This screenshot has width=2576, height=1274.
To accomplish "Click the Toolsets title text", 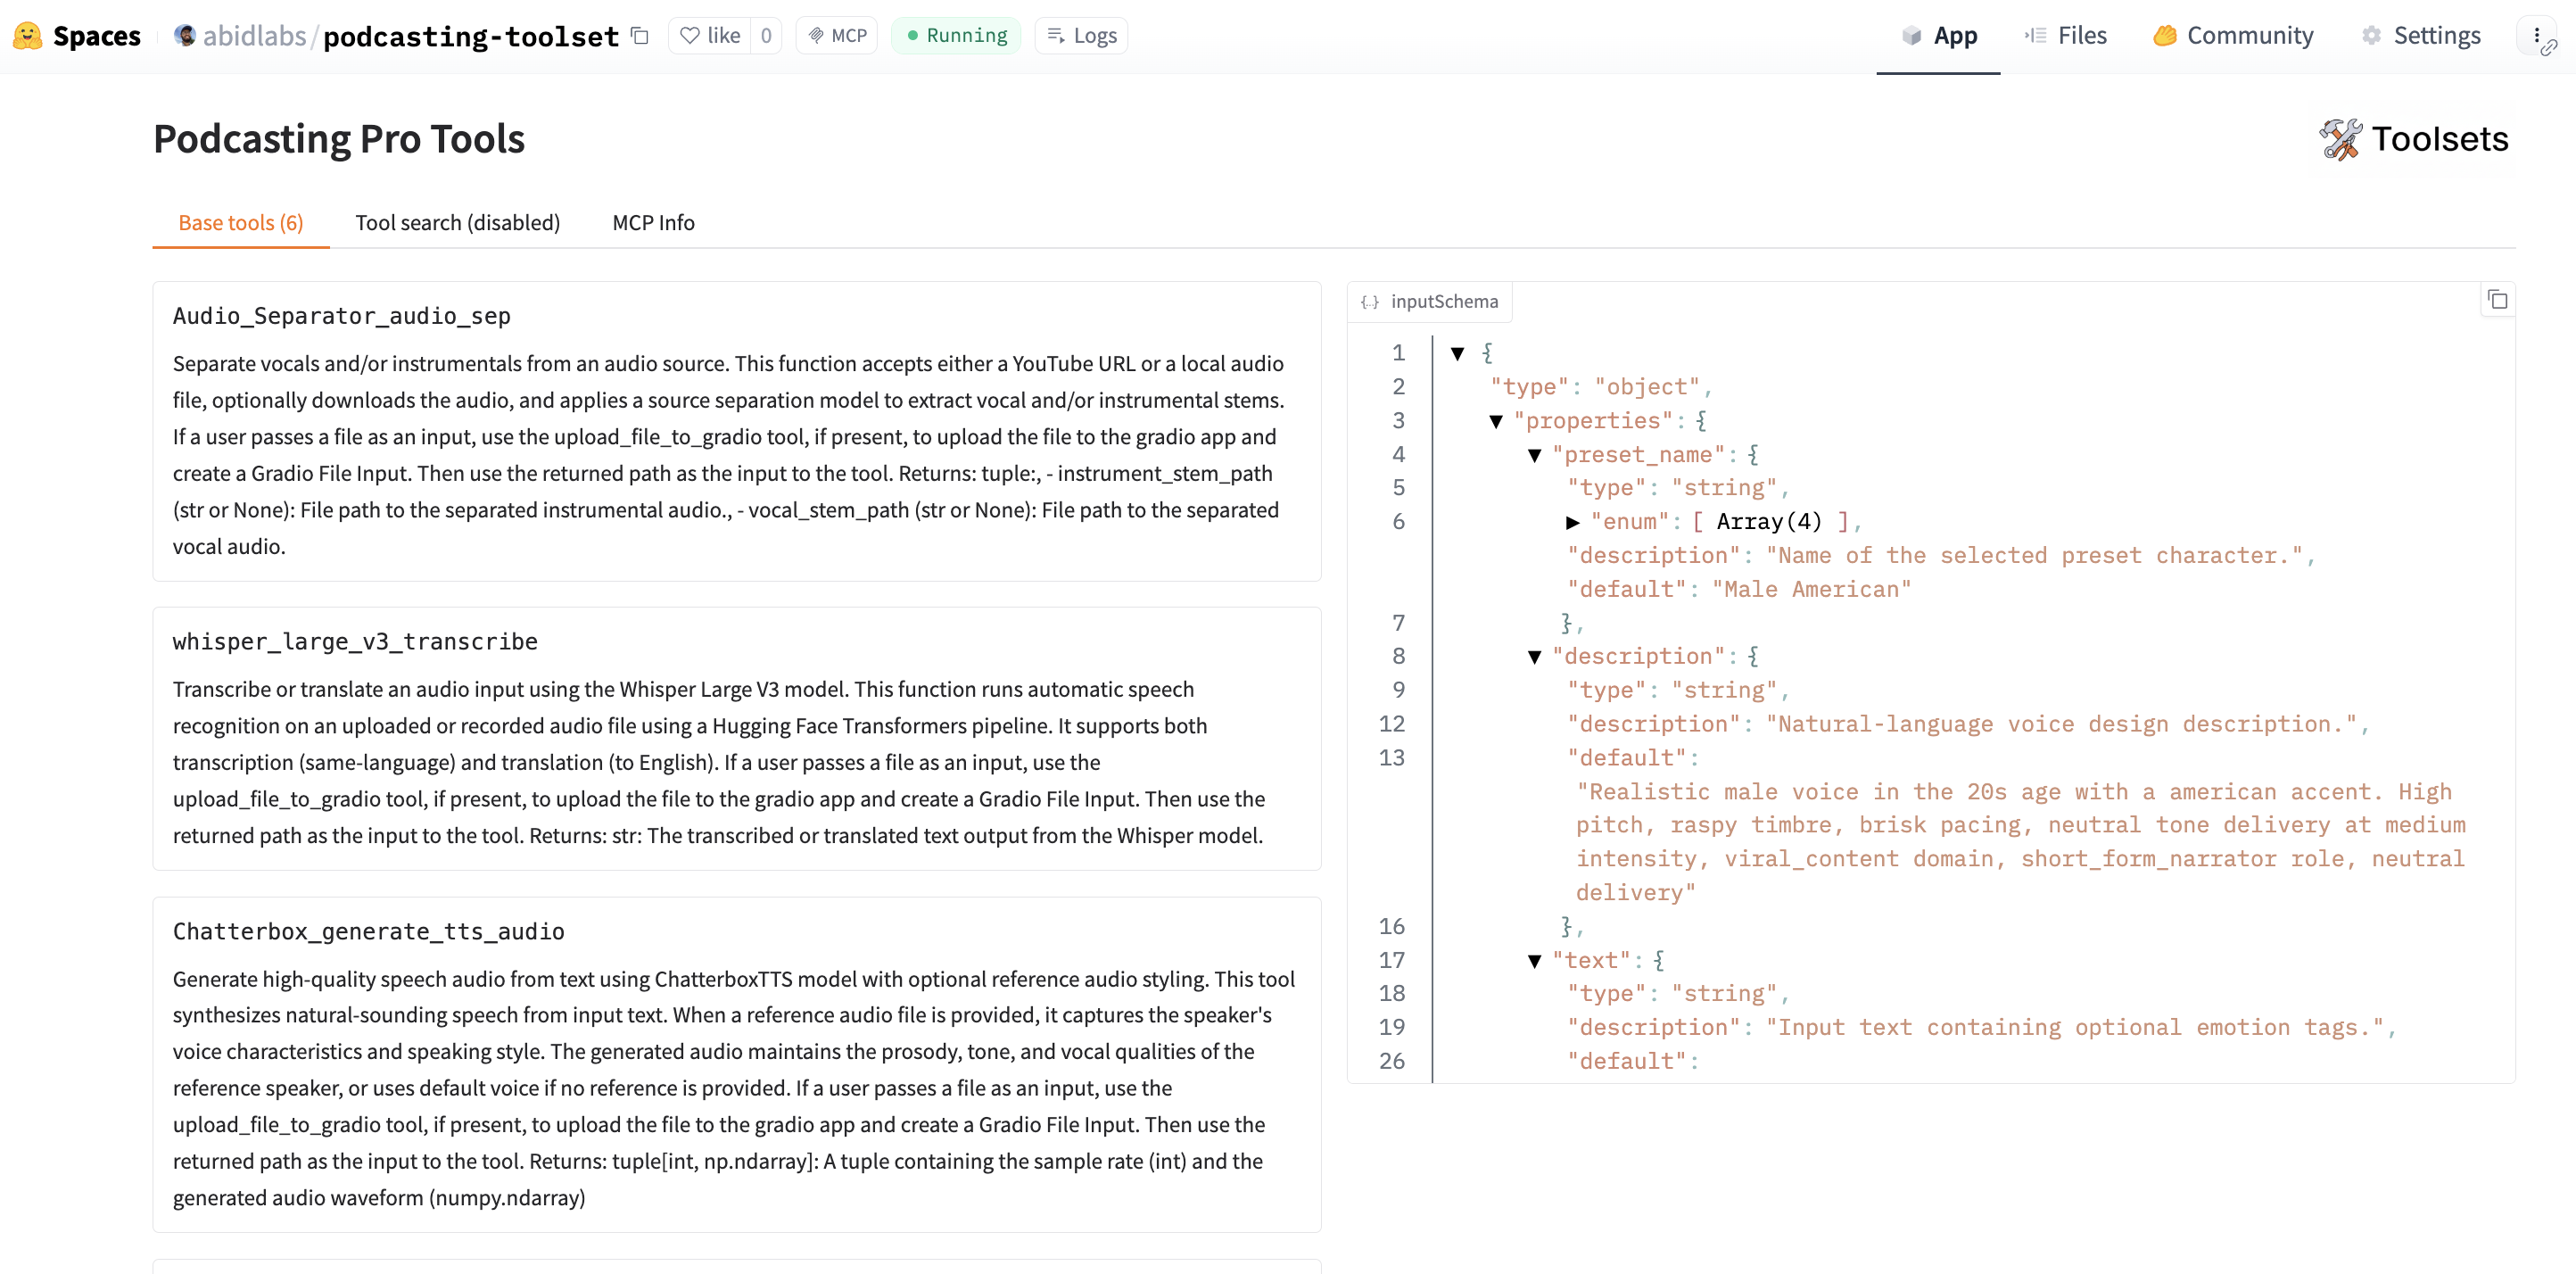I will pos(2440,139).
